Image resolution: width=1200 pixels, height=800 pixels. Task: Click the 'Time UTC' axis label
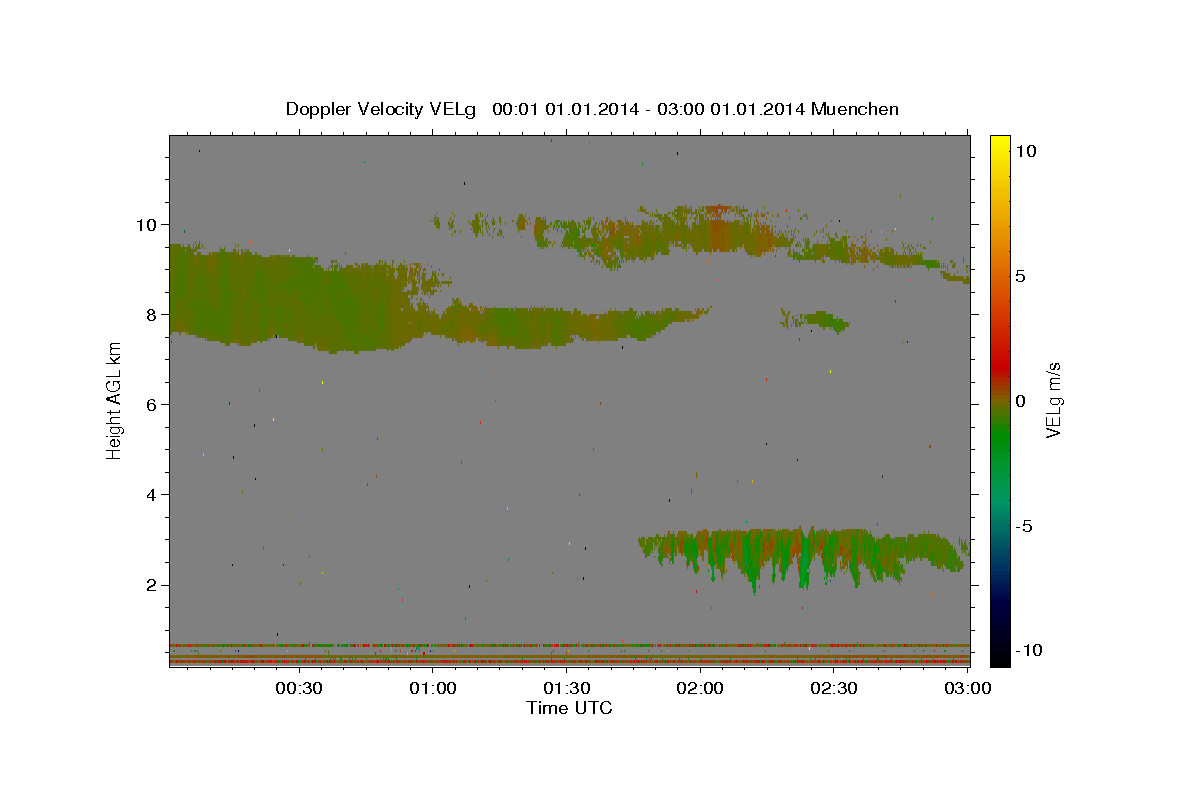(569, 708)
